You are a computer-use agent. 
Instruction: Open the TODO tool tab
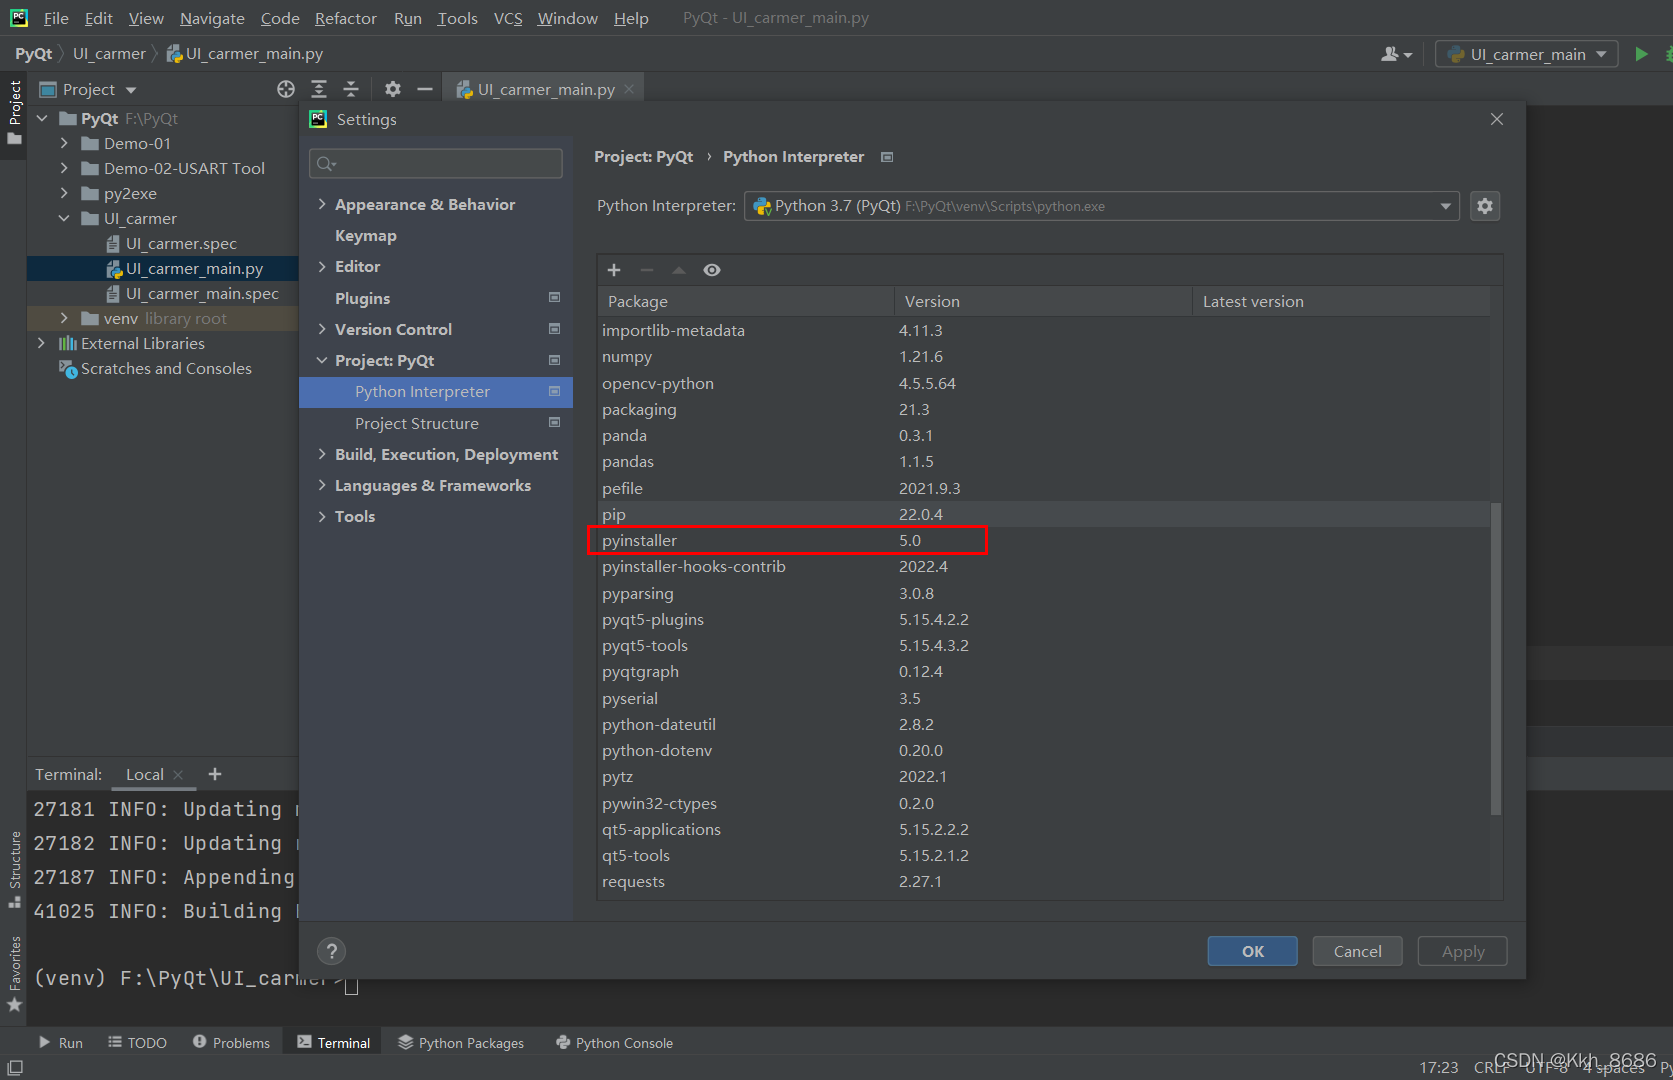pos(138,1042)
